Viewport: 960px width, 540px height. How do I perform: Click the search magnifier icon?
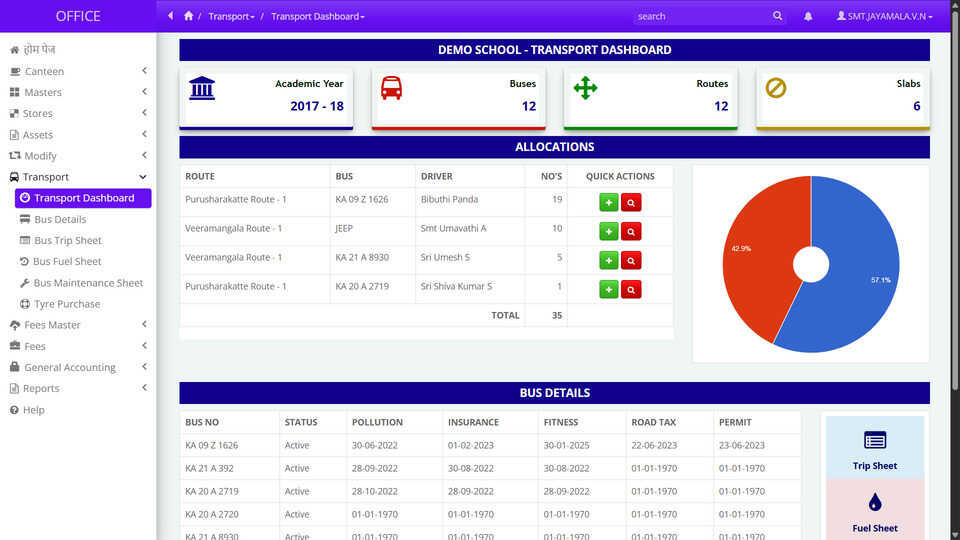tap(778, 16)
